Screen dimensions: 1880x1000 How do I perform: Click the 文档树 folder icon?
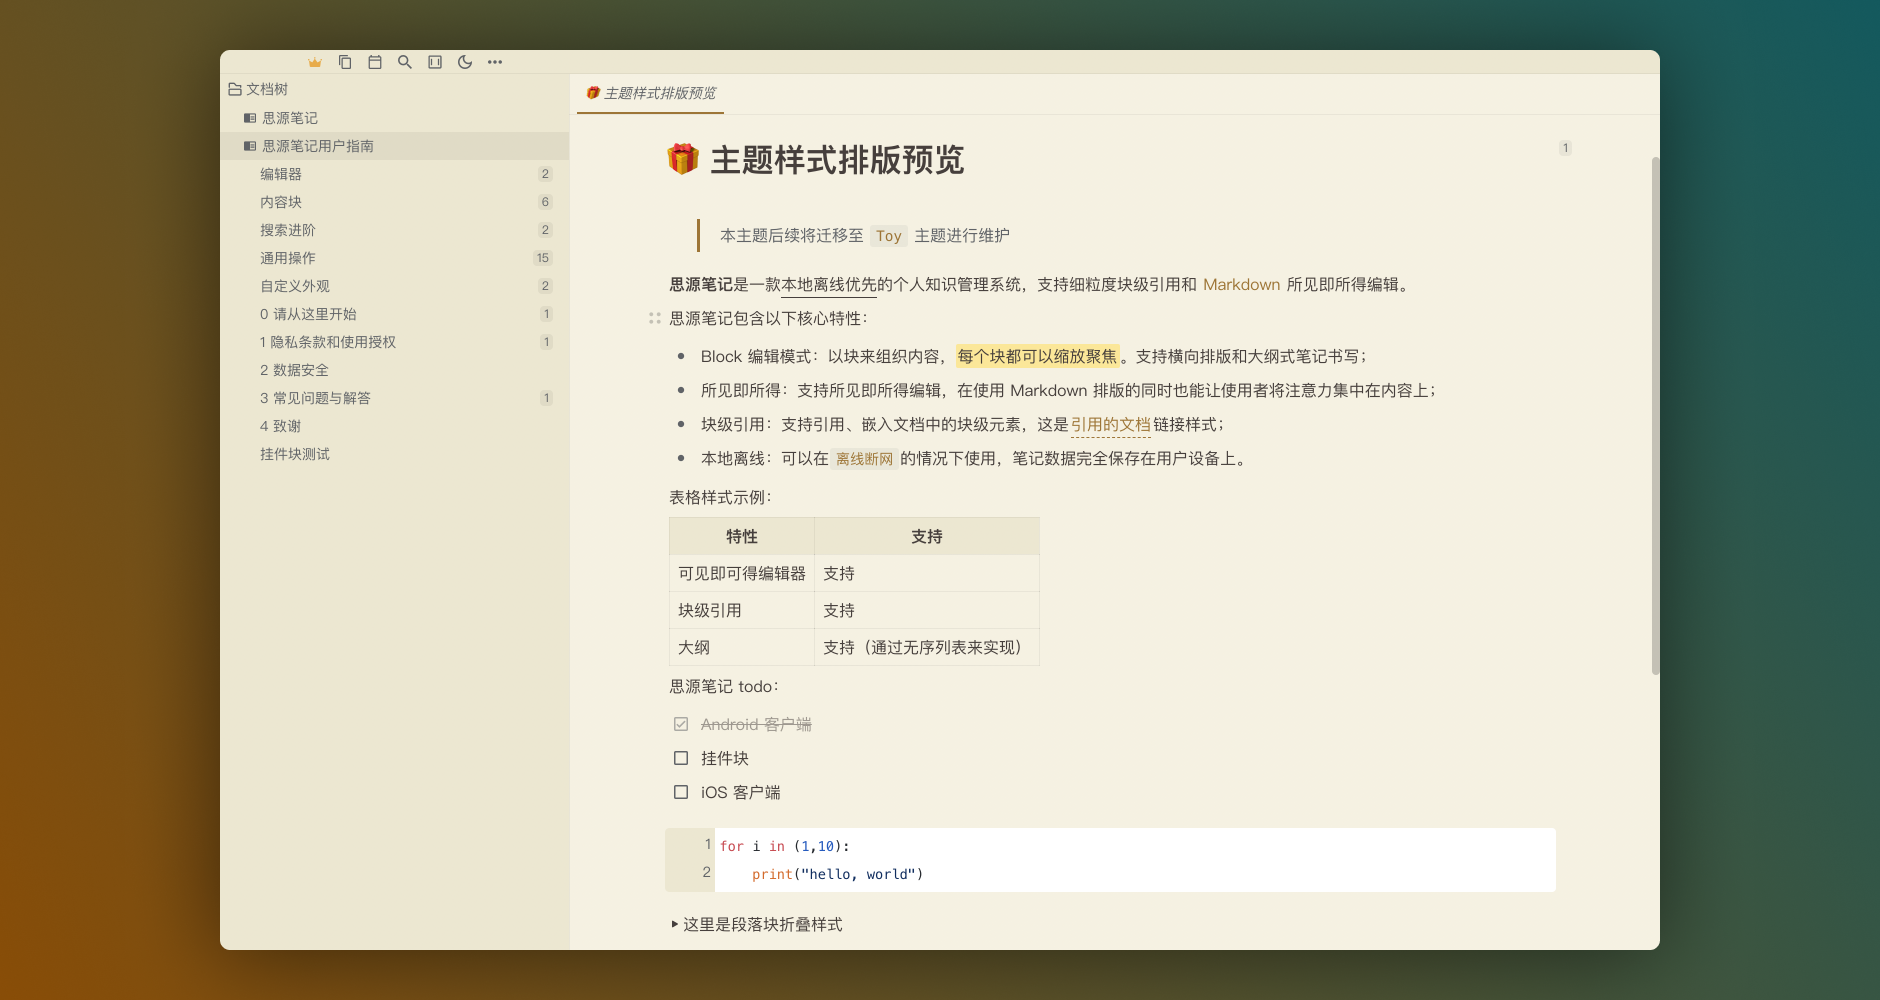click(235, 89)
